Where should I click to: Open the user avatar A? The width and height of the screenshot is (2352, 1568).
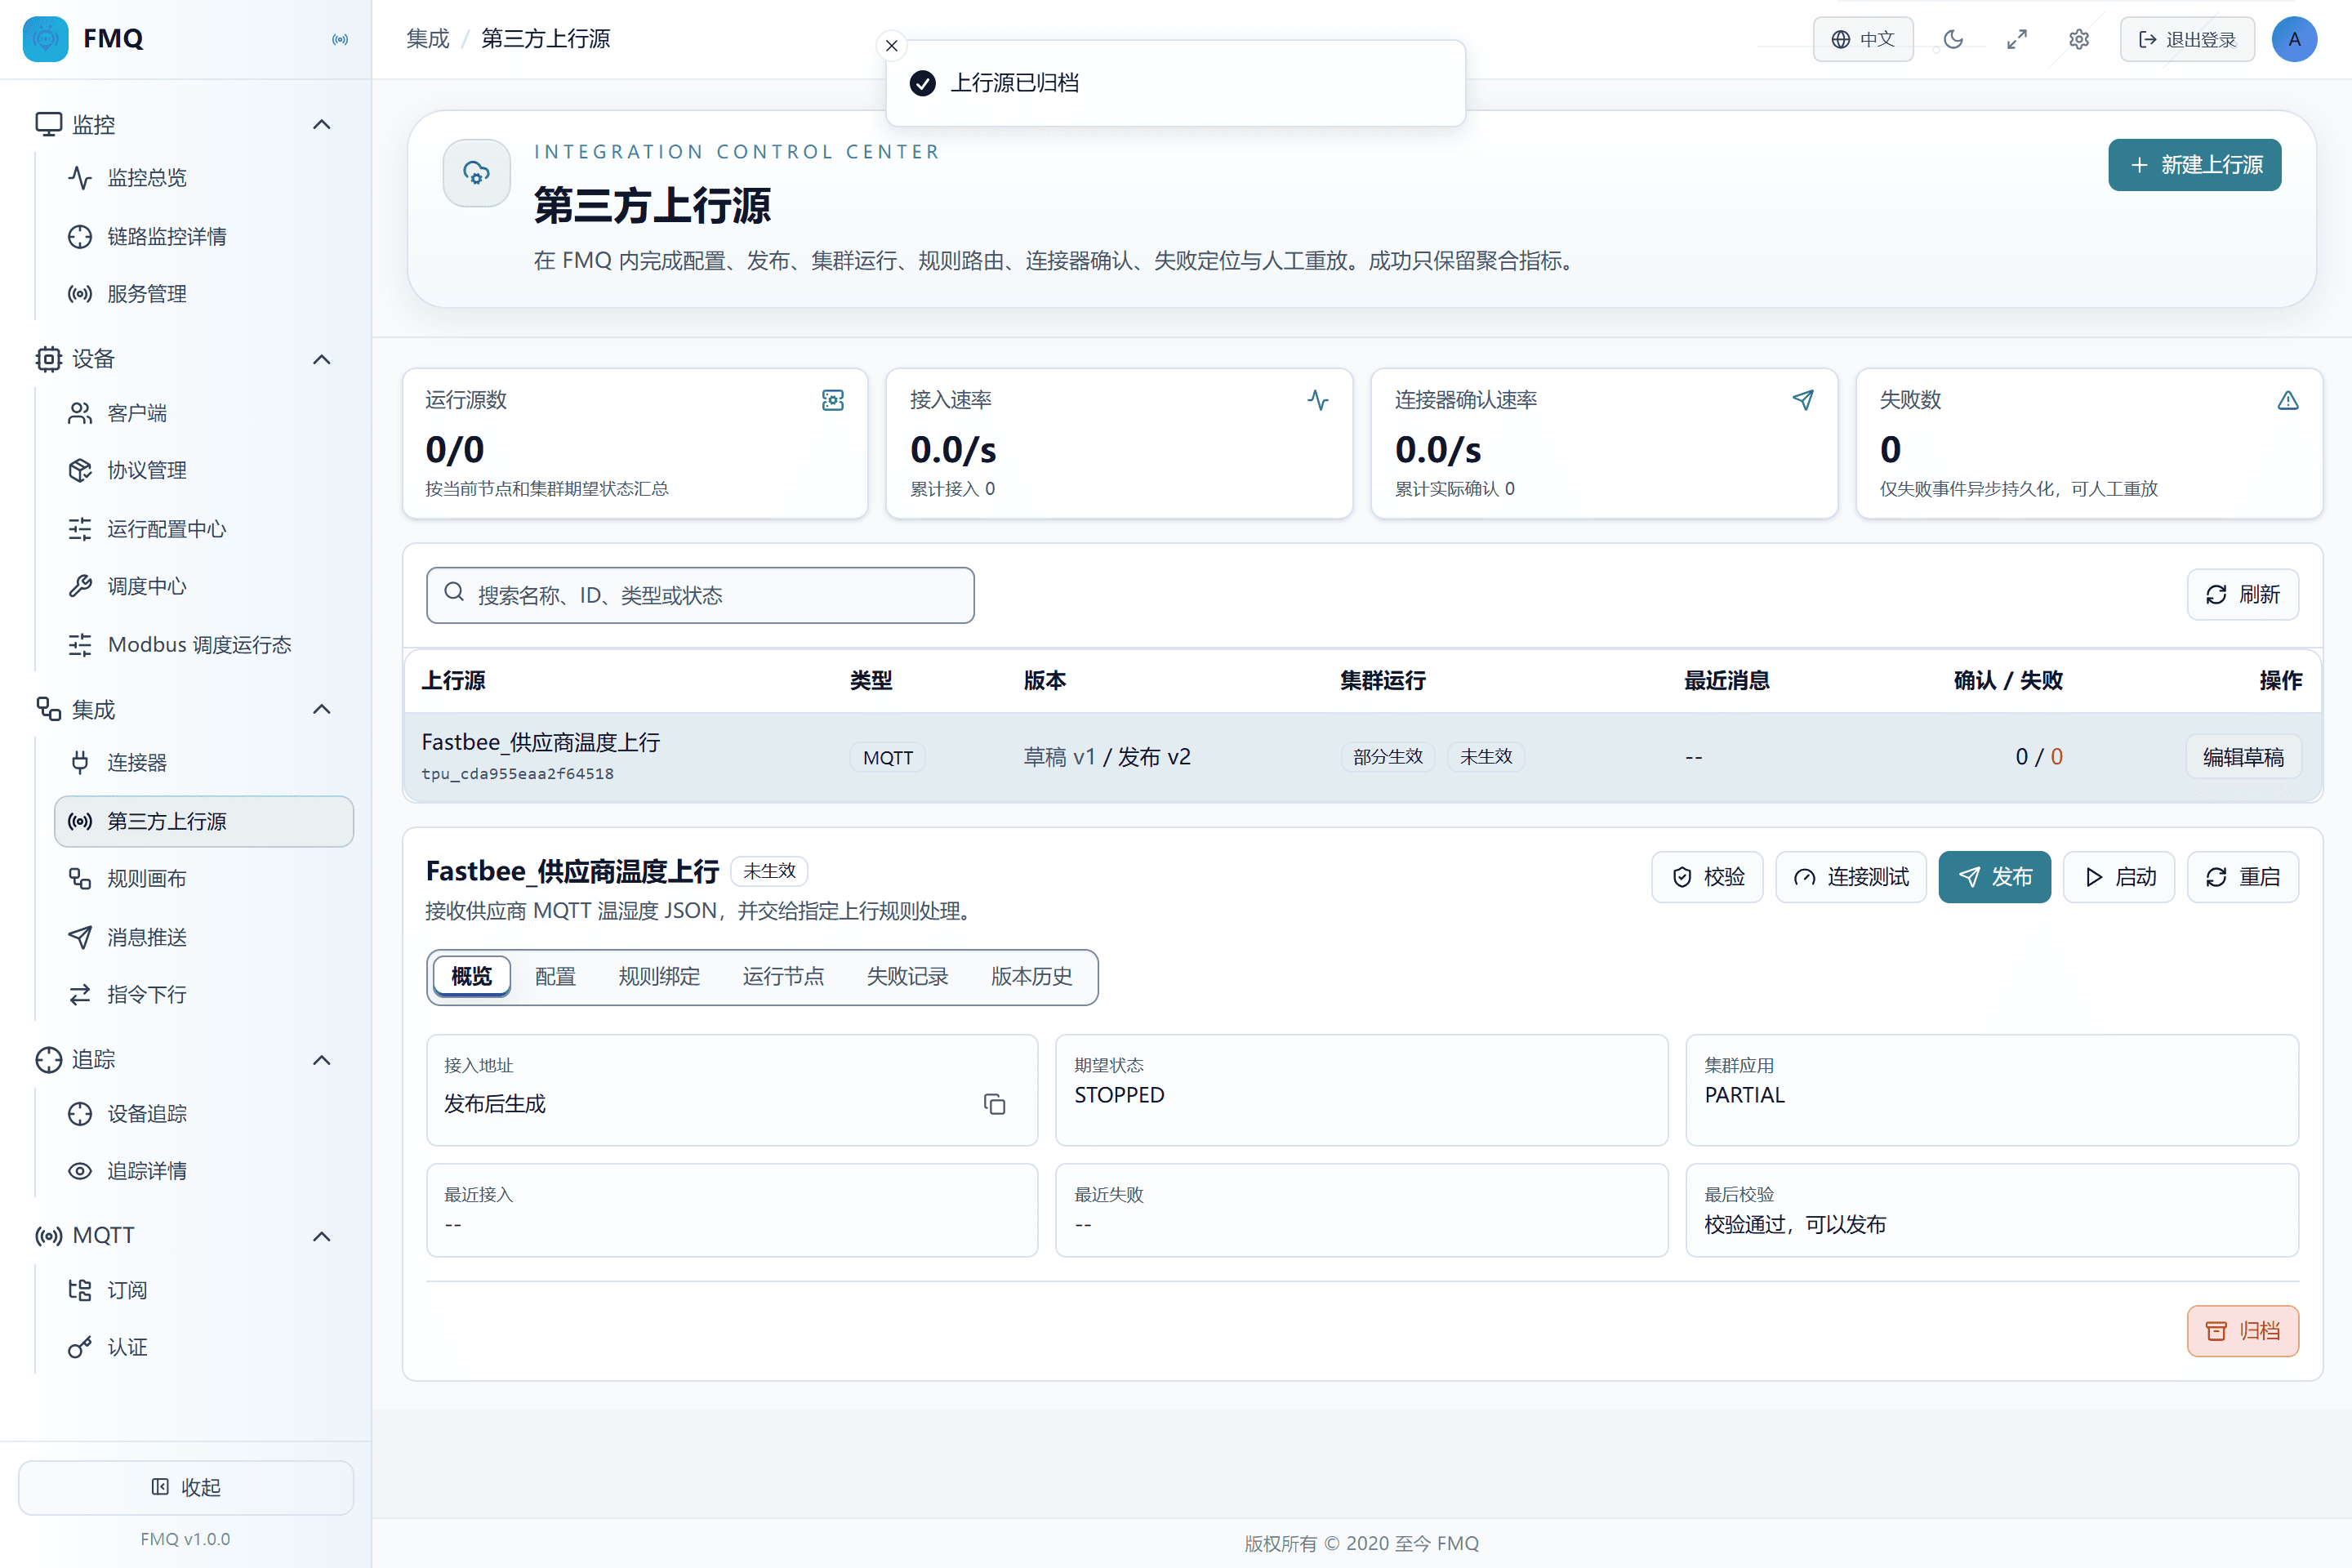pyautogui.click(x=2294, y=39)
